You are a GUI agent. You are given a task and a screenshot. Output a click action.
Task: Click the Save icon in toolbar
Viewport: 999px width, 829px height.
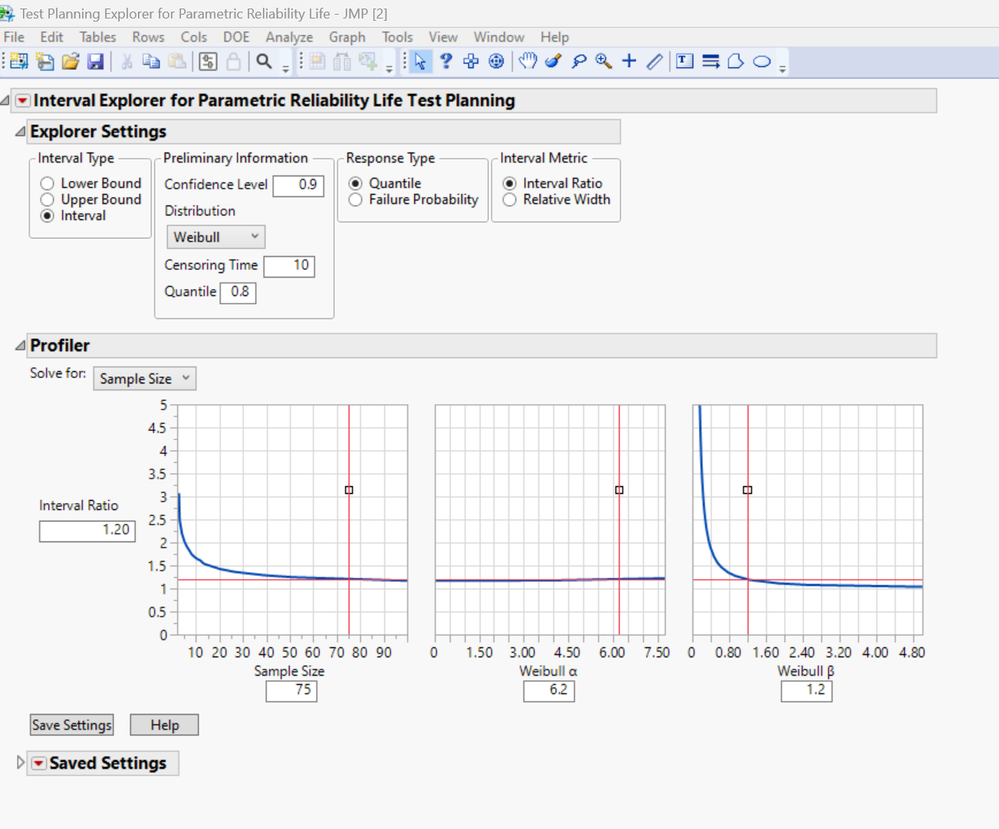(x=96, y=62)
